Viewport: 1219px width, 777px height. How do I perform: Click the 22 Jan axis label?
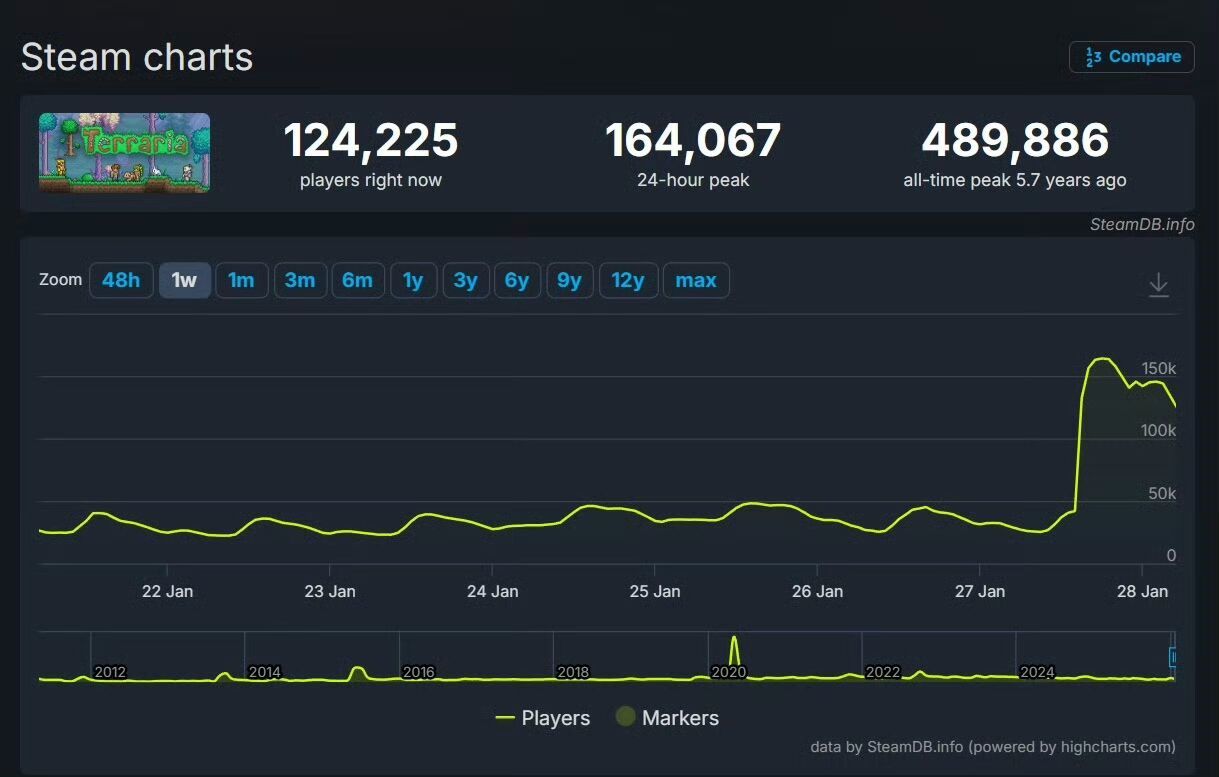pos(167,591)
